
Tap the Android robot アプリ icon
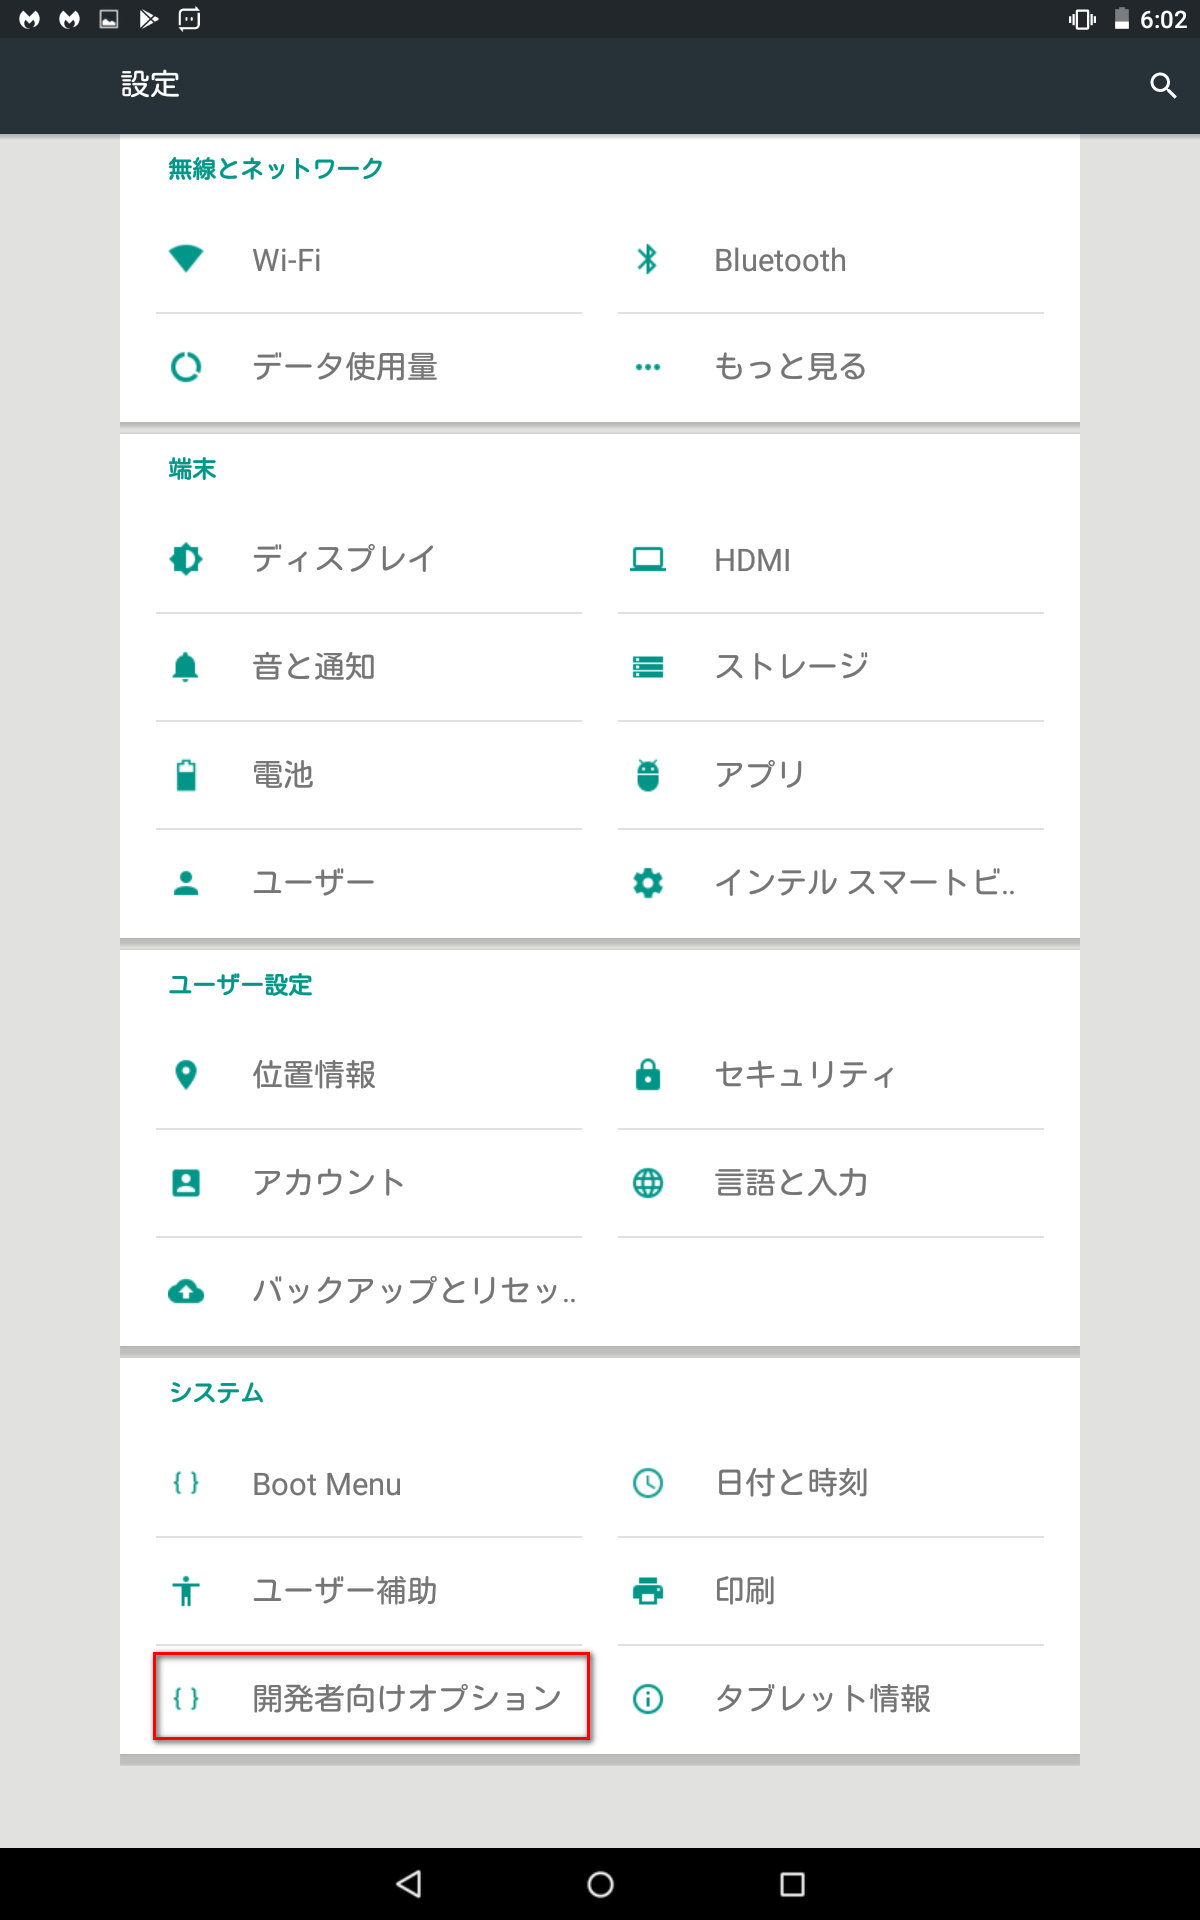click(x=648, y=775)
